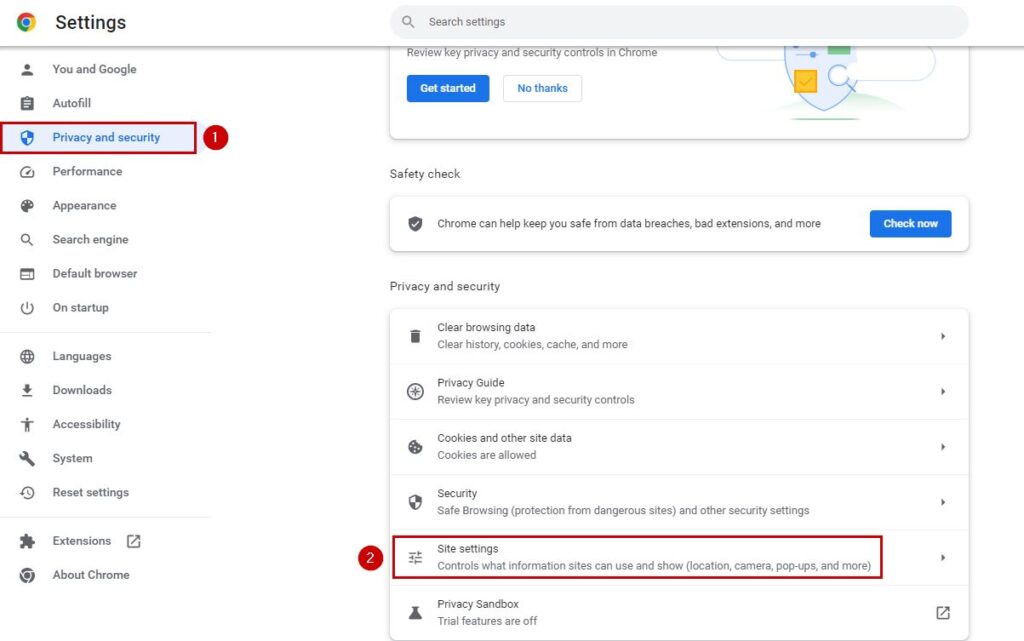Click the You and Google person icon

click(x=27, y=69)
